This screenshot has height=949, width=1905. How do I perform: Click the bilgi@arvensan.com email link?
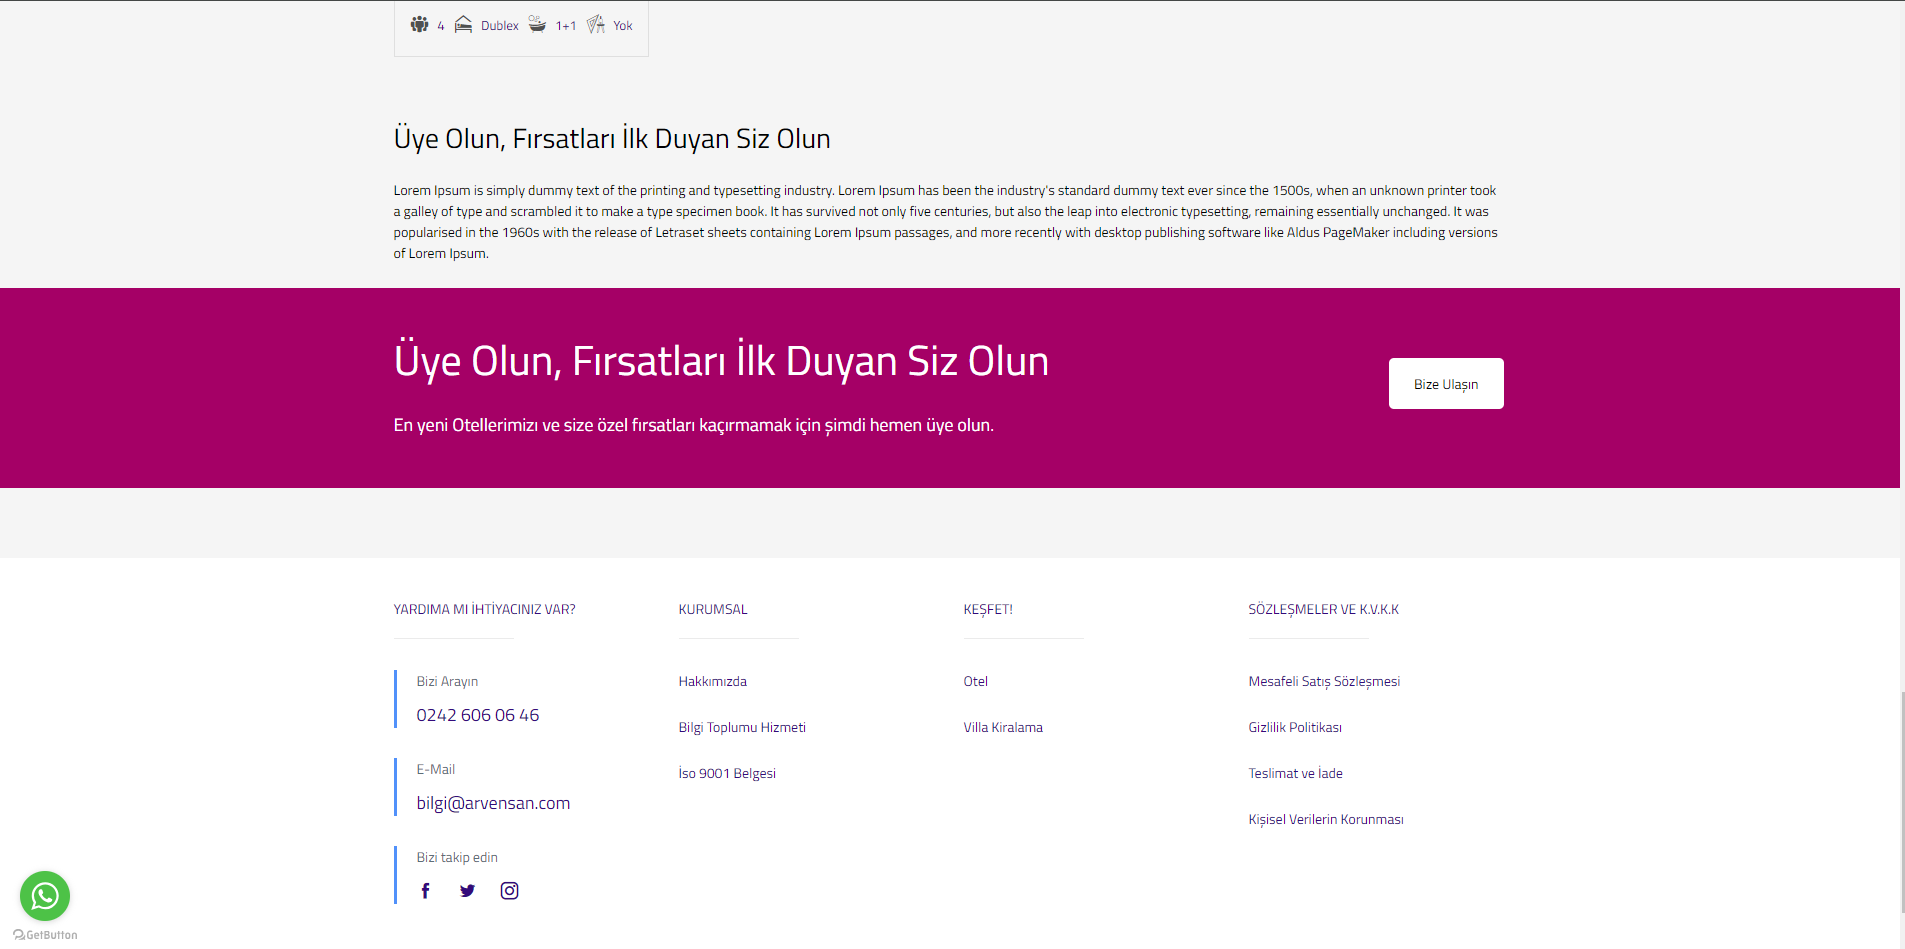click(493, 803)
